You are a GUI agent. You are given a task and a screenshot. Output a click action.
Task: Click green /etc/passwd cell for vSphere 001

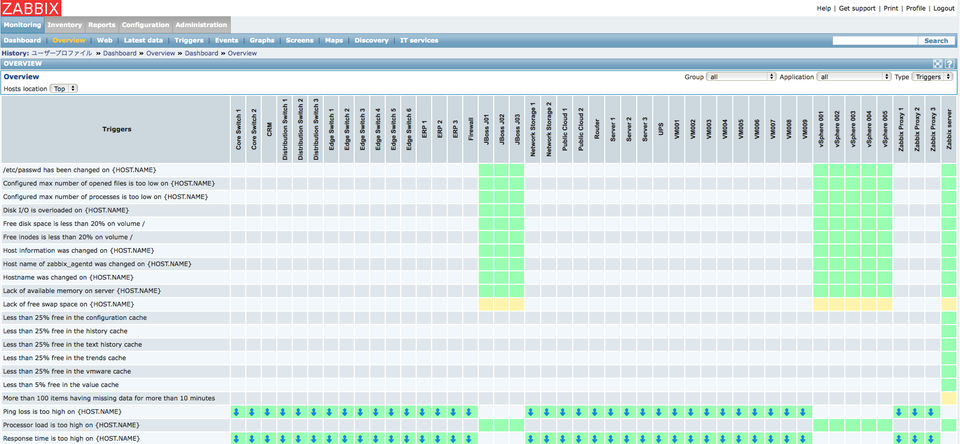pos(821,170)
